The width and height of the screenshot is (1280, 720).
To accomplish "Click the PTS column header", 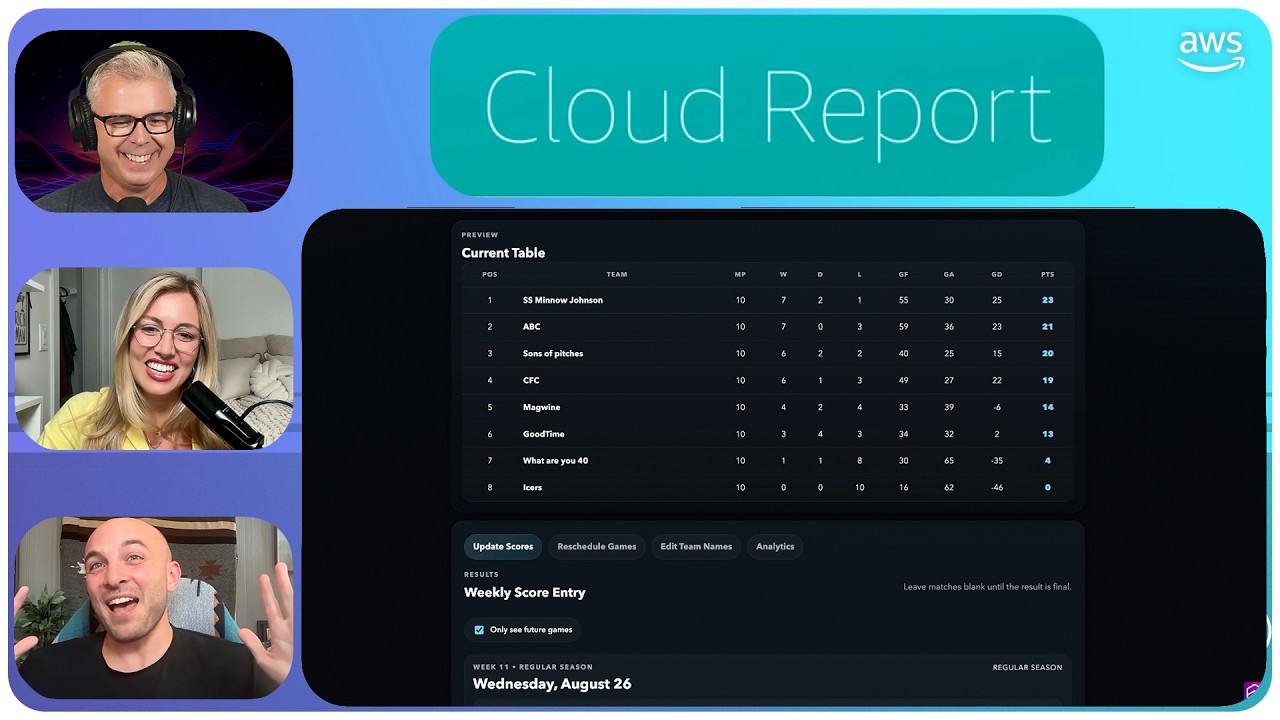I will 1047,274.
